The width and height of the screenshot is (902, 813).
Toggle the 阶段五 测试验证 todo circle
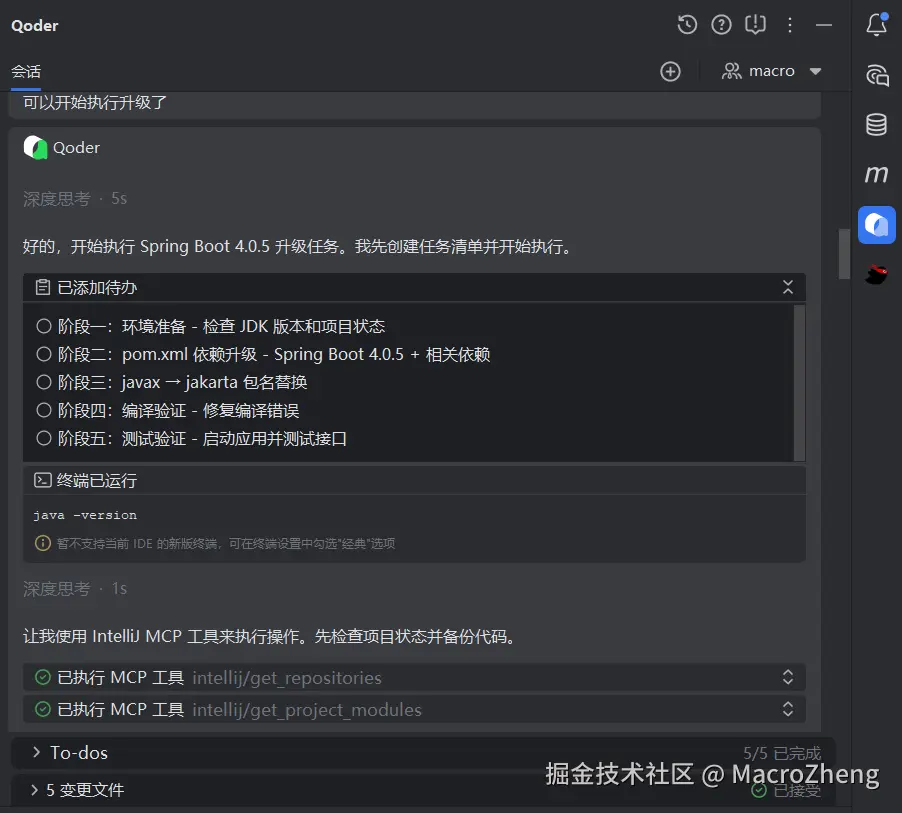pos(44,438)
